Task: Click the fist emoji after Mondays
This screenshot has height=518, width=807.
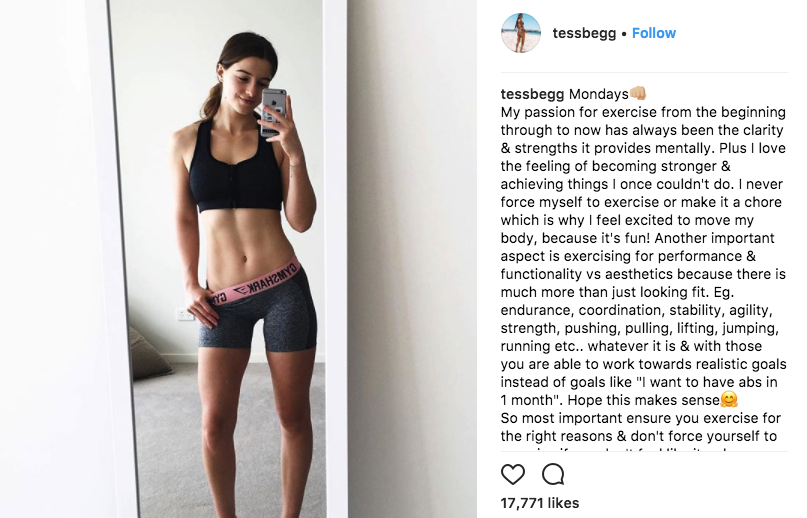Action: coord(638,93)
